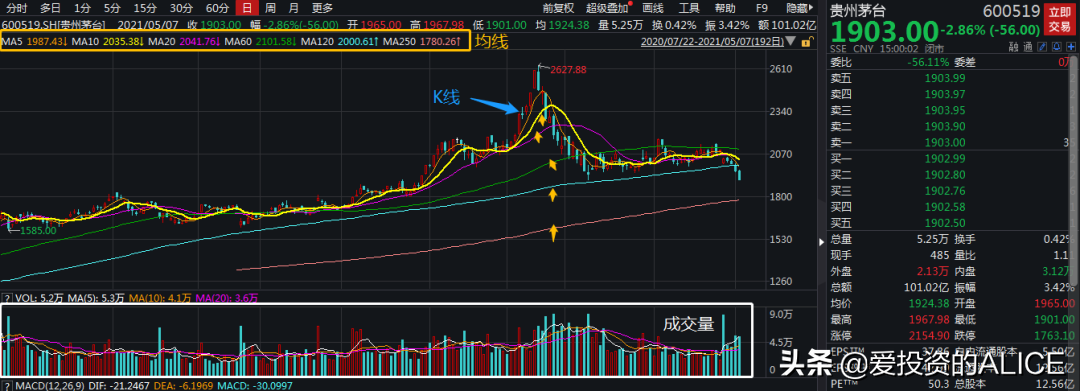Click the date range 2020/07/22-2021/05/07 link
The image size is (1080, 391).
(x=711, y=41)
